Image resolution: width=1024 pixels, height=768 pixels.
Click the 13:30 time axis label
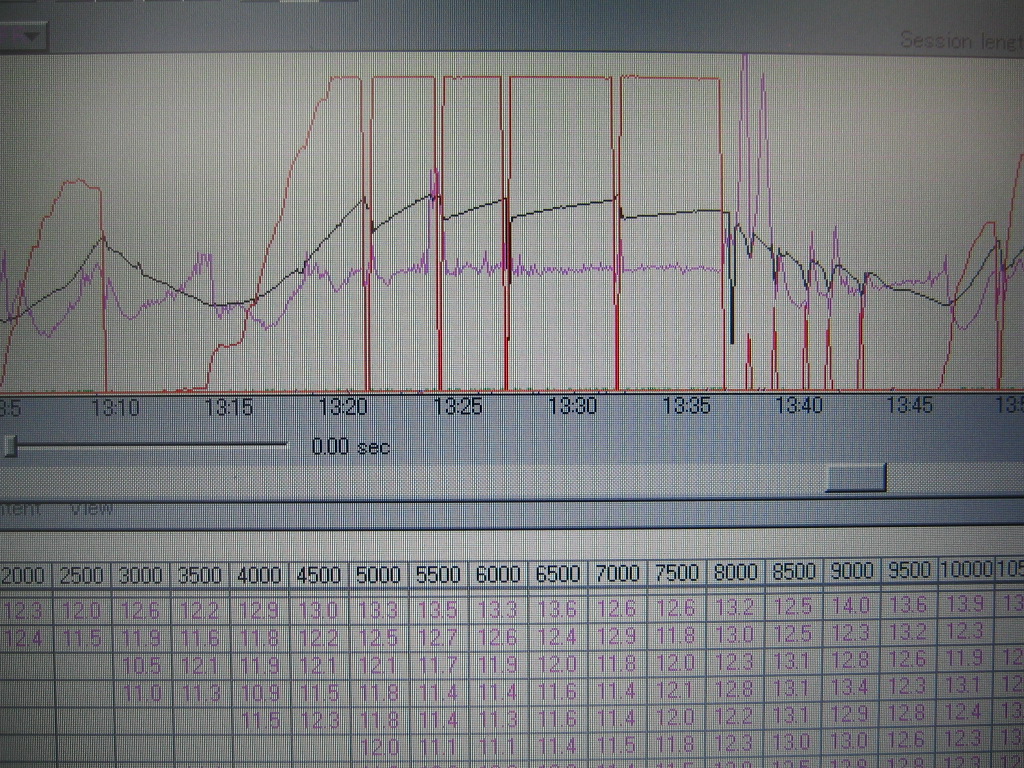click(572, 406)
